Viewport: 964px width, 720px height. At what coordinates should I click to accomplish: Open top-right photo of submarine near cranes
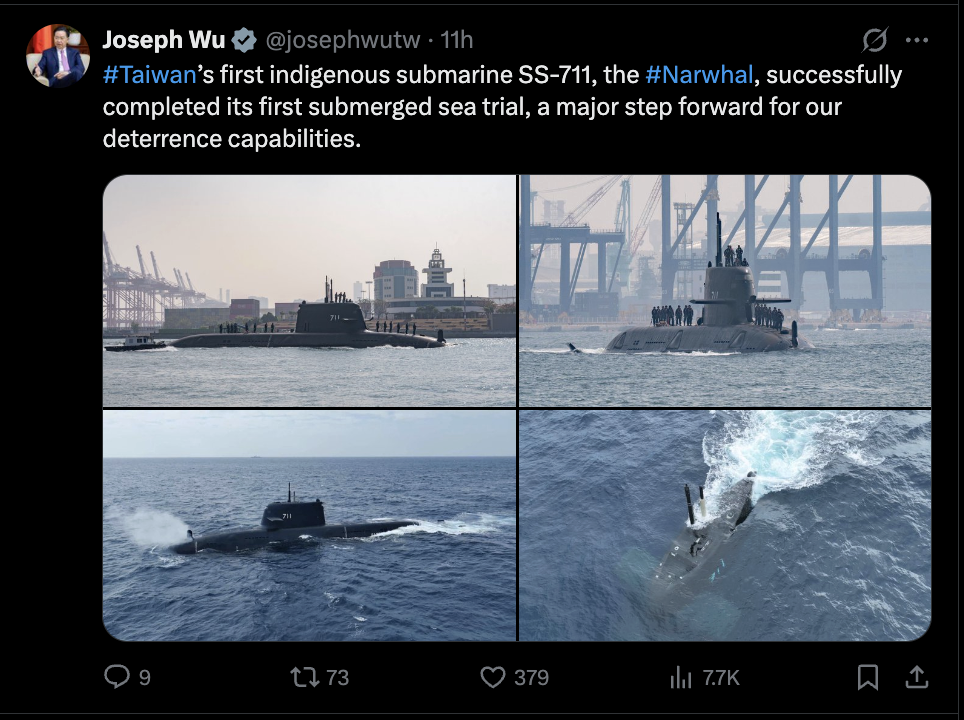[x=725, y=291]
